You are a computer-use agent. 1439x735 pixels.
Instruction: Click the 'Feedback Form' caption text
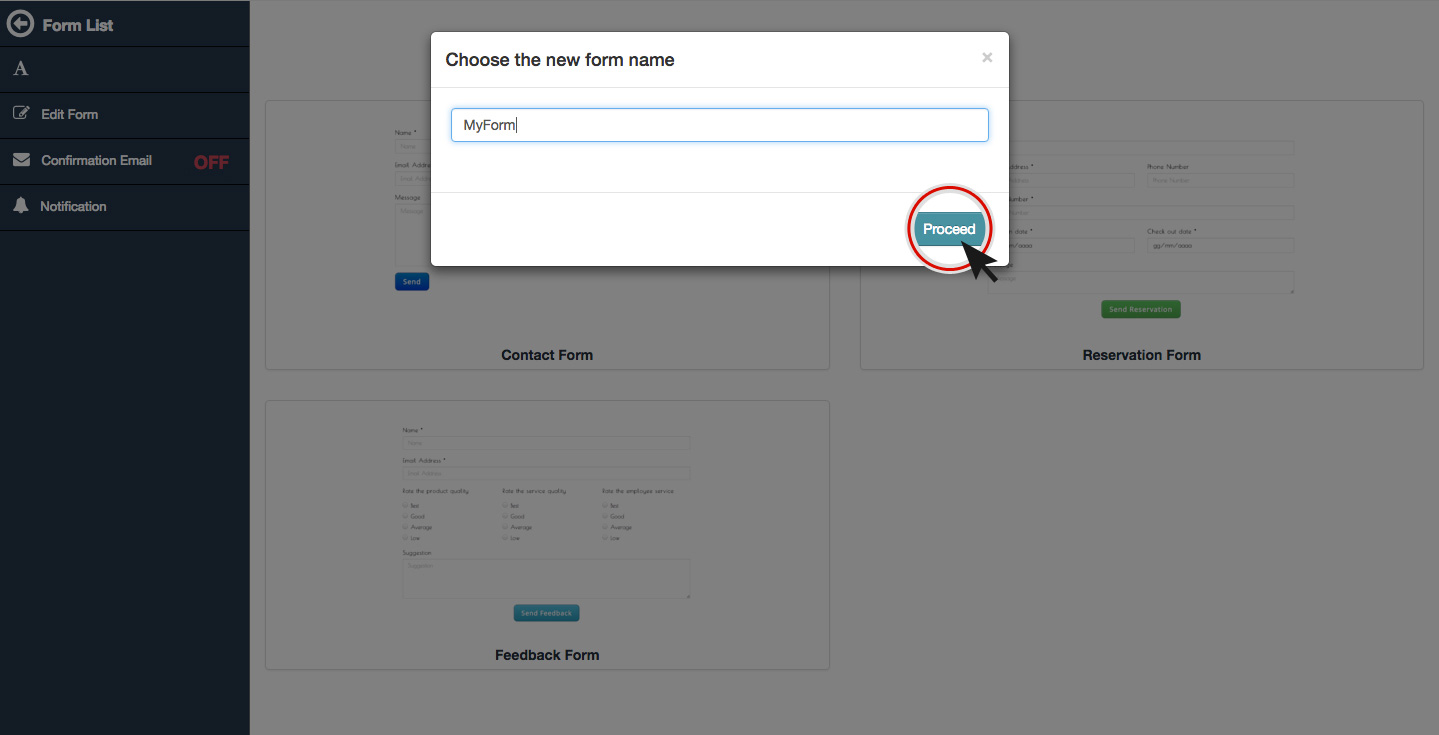point(547,655)
